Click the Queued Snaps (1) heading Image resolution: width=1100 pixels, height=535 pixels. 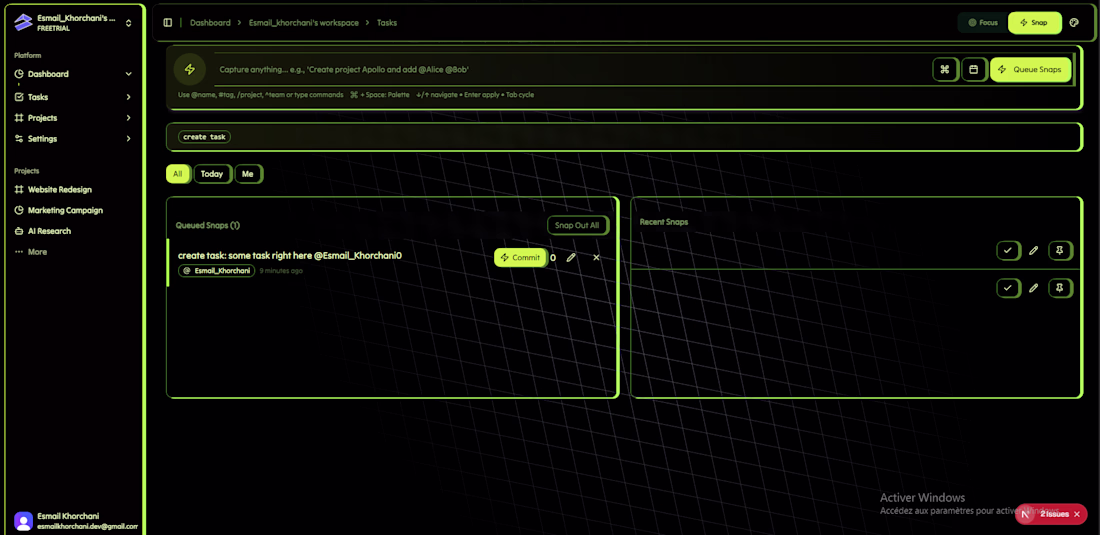coord(208,225)
